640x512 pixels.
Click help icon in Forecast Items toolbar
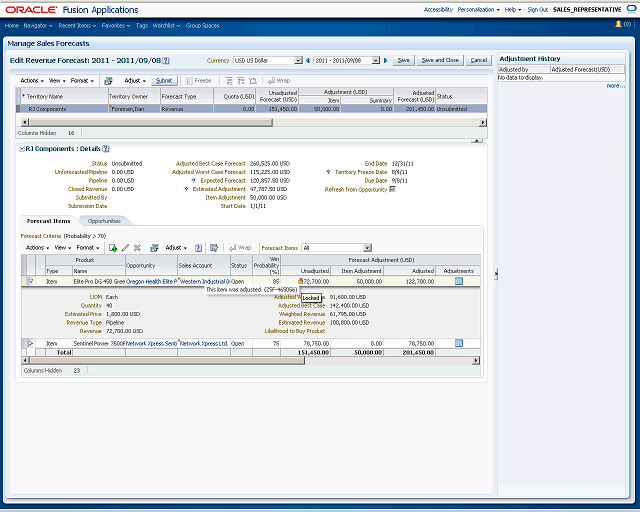[198, 248]
